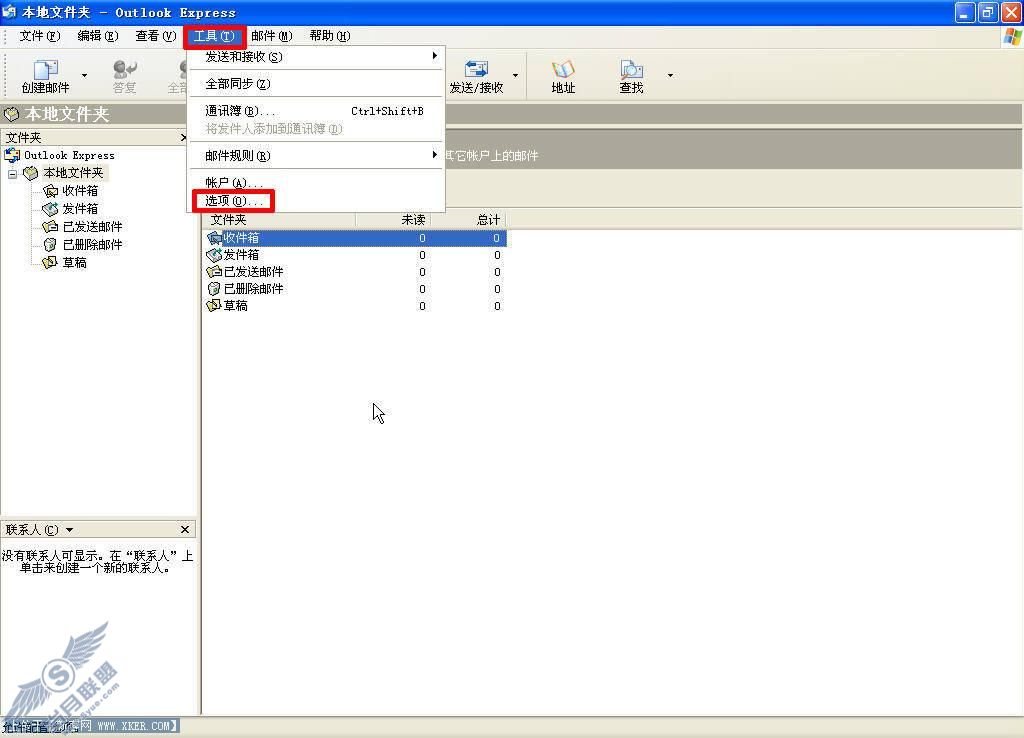Click the Windows logo throbber icon
Viewport: 1024px width, 738px height.
[x=1012, y=37]
